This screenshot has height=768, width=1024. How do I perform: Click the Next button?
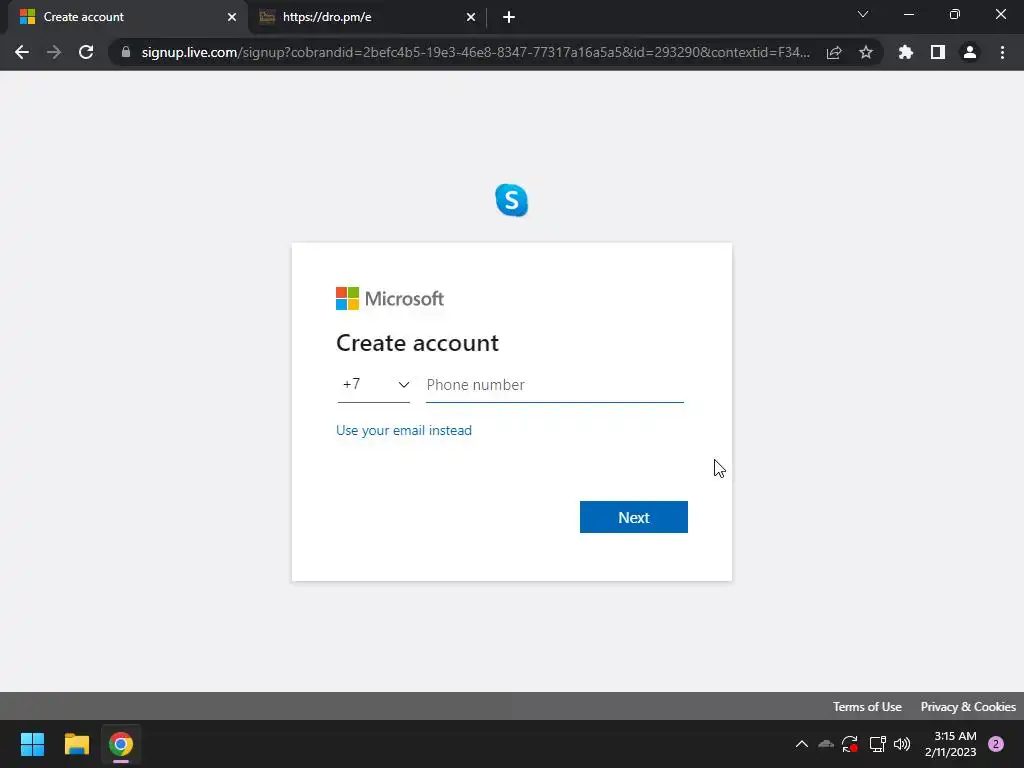coord(633,517)
